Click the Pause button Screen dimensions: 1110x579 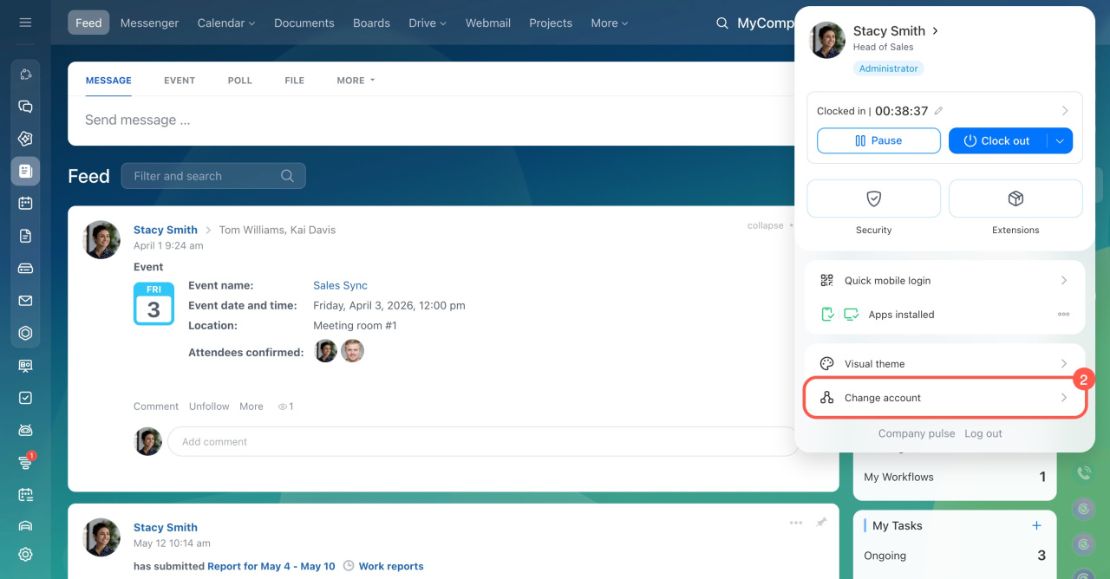click(879, 141)
